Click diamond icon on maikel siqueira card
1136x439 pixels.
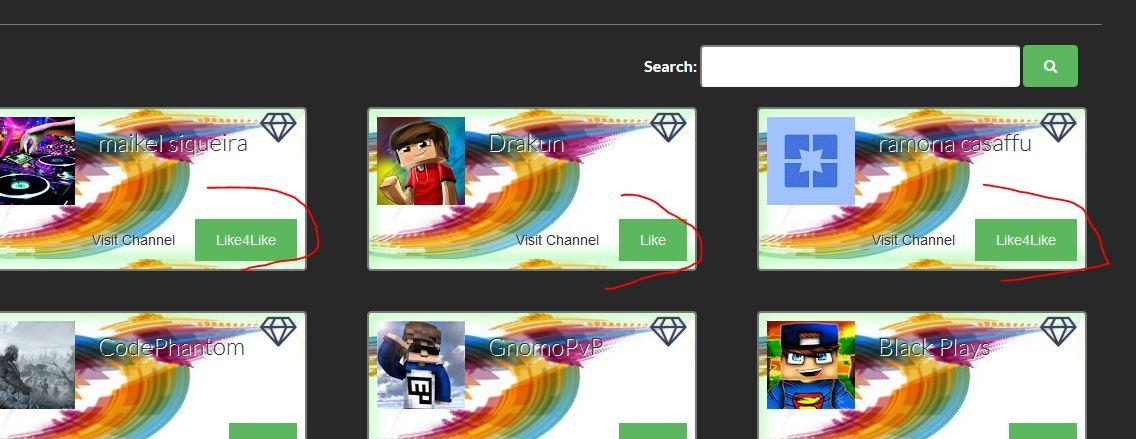[x=278, y=127]
